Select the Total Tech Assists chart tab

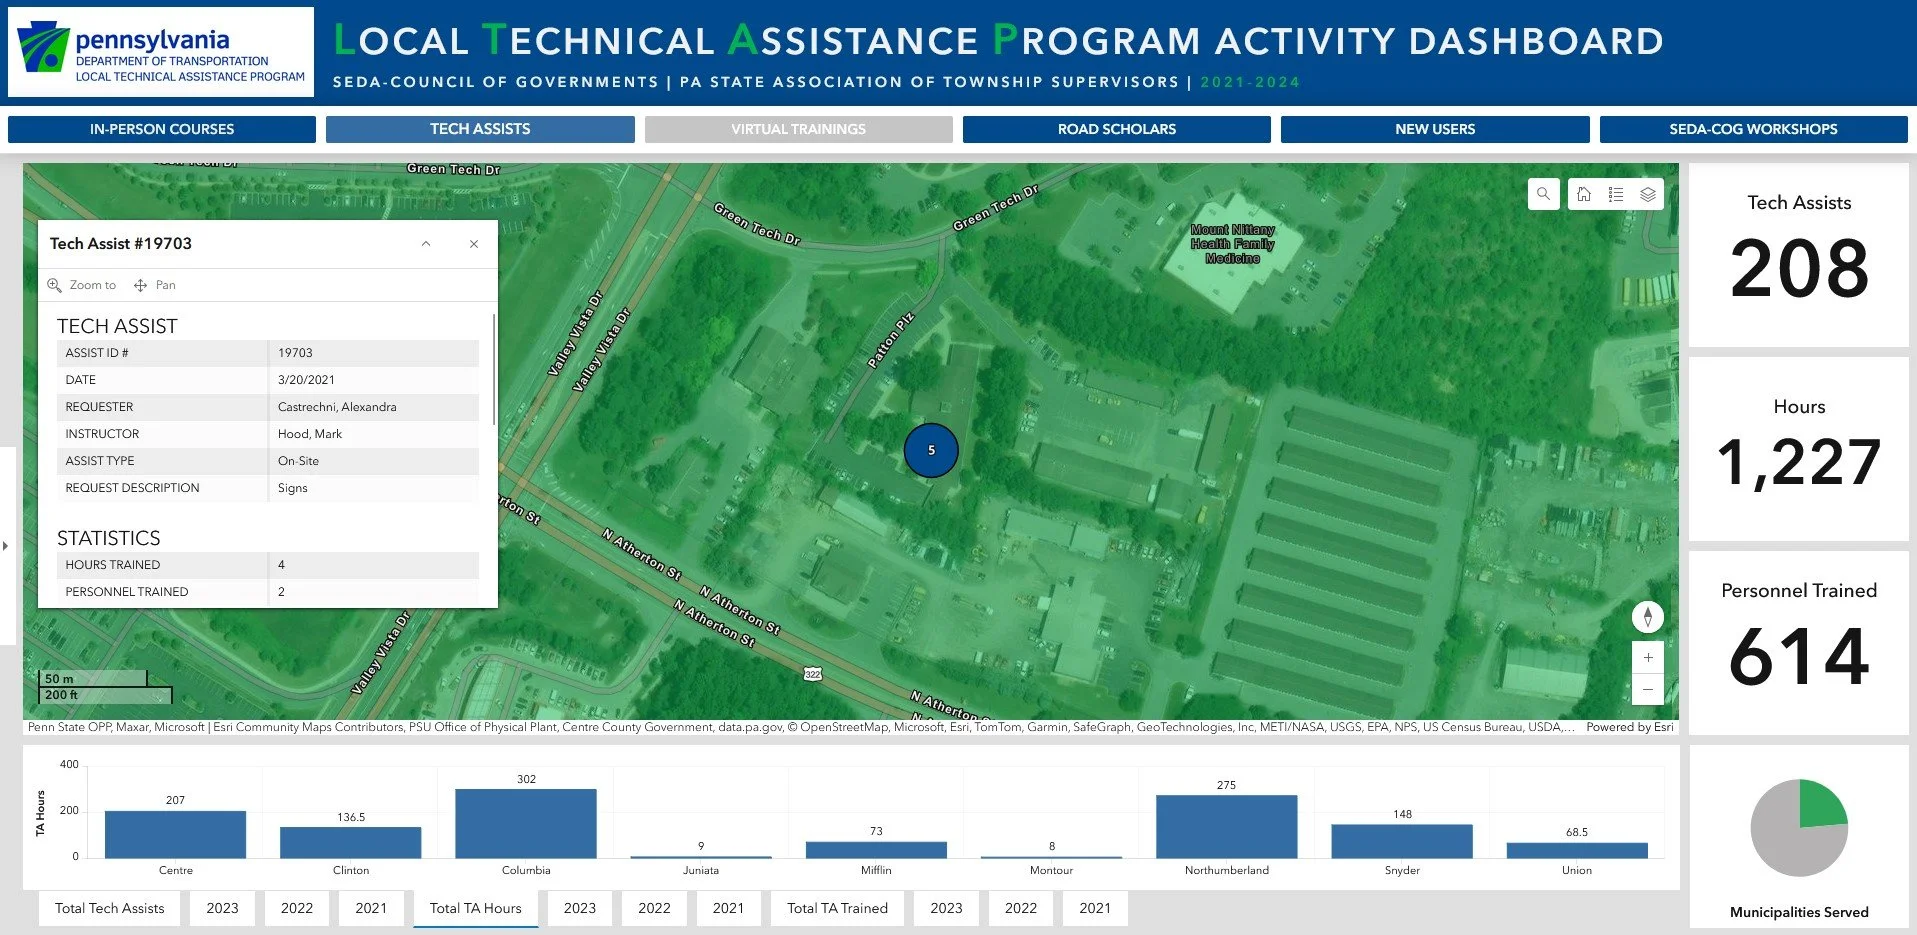(110, 908)
